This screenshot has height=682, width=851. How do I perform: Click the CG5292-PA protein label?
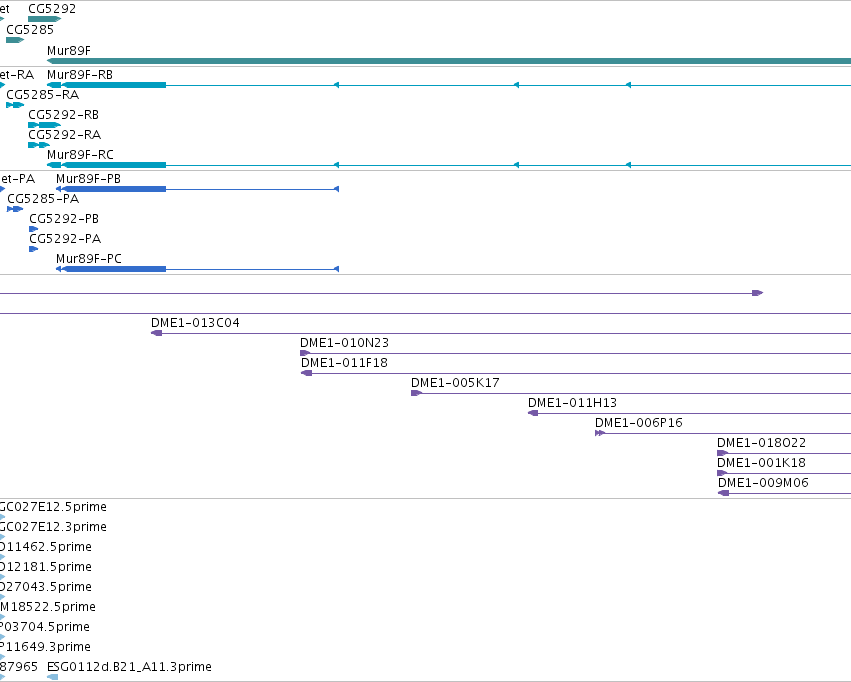65,239
